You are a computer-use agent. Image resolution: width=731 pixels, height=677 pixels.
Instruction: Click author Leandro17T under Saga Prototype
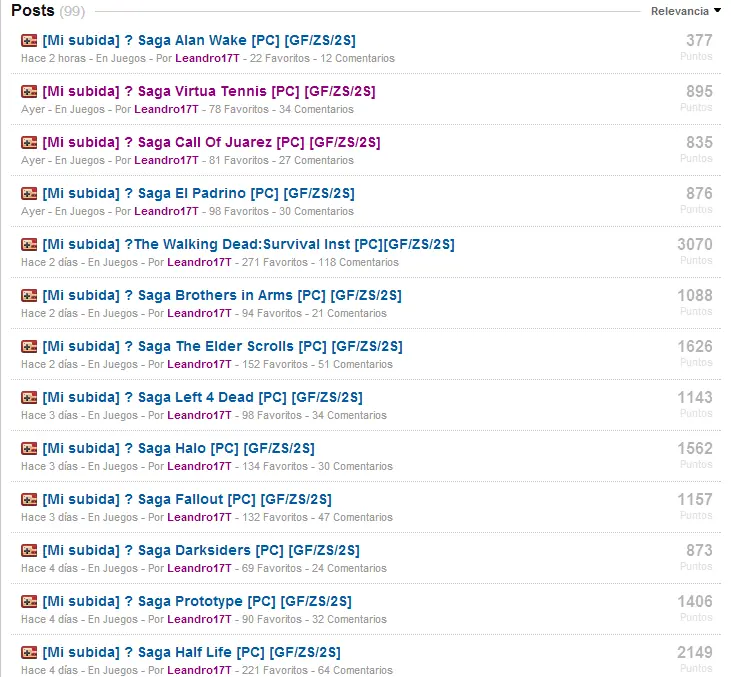pos(200,619)
